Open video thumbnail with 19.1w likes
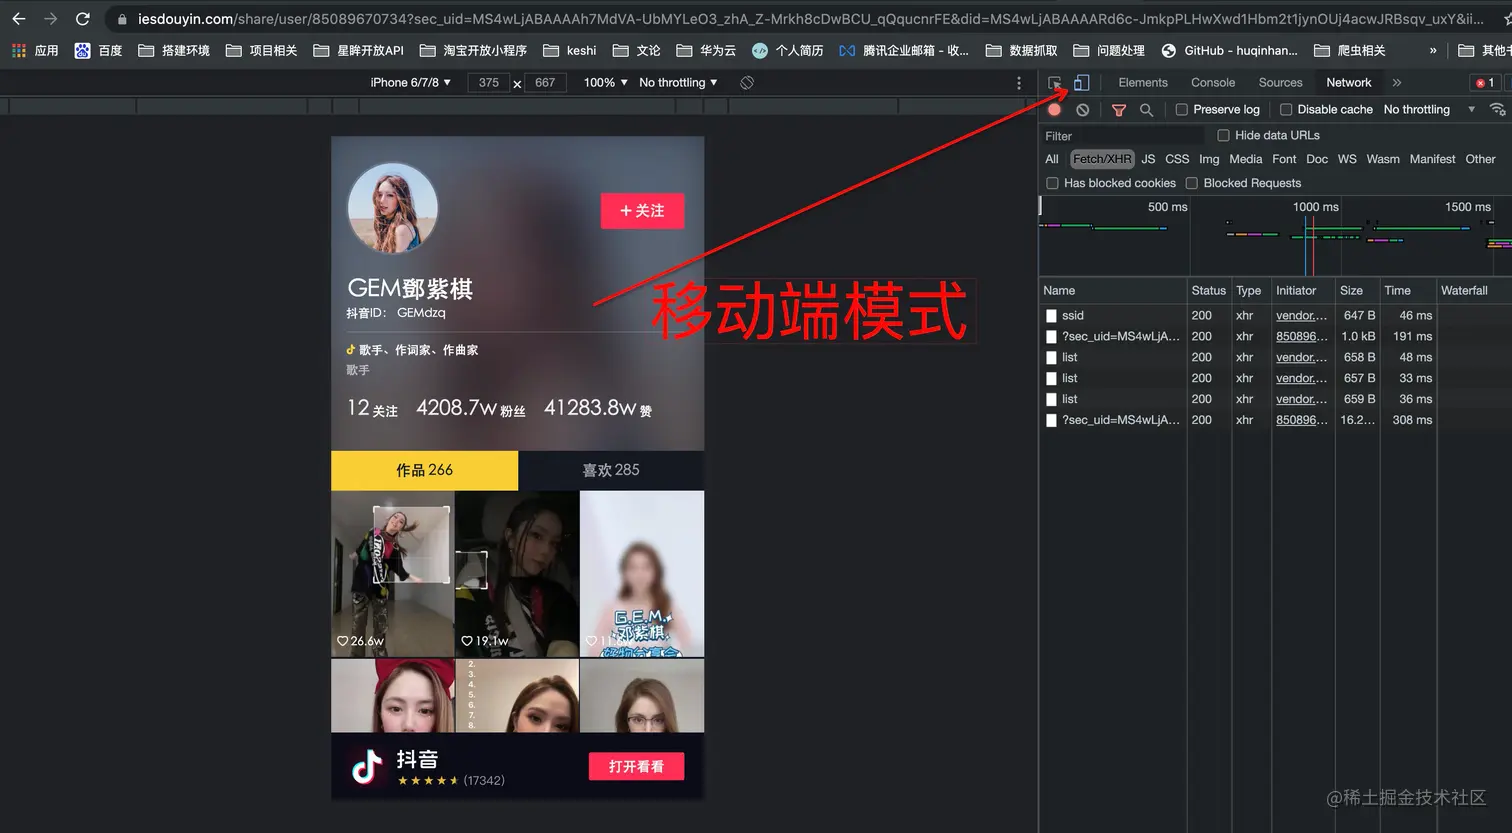 (517, 574)
